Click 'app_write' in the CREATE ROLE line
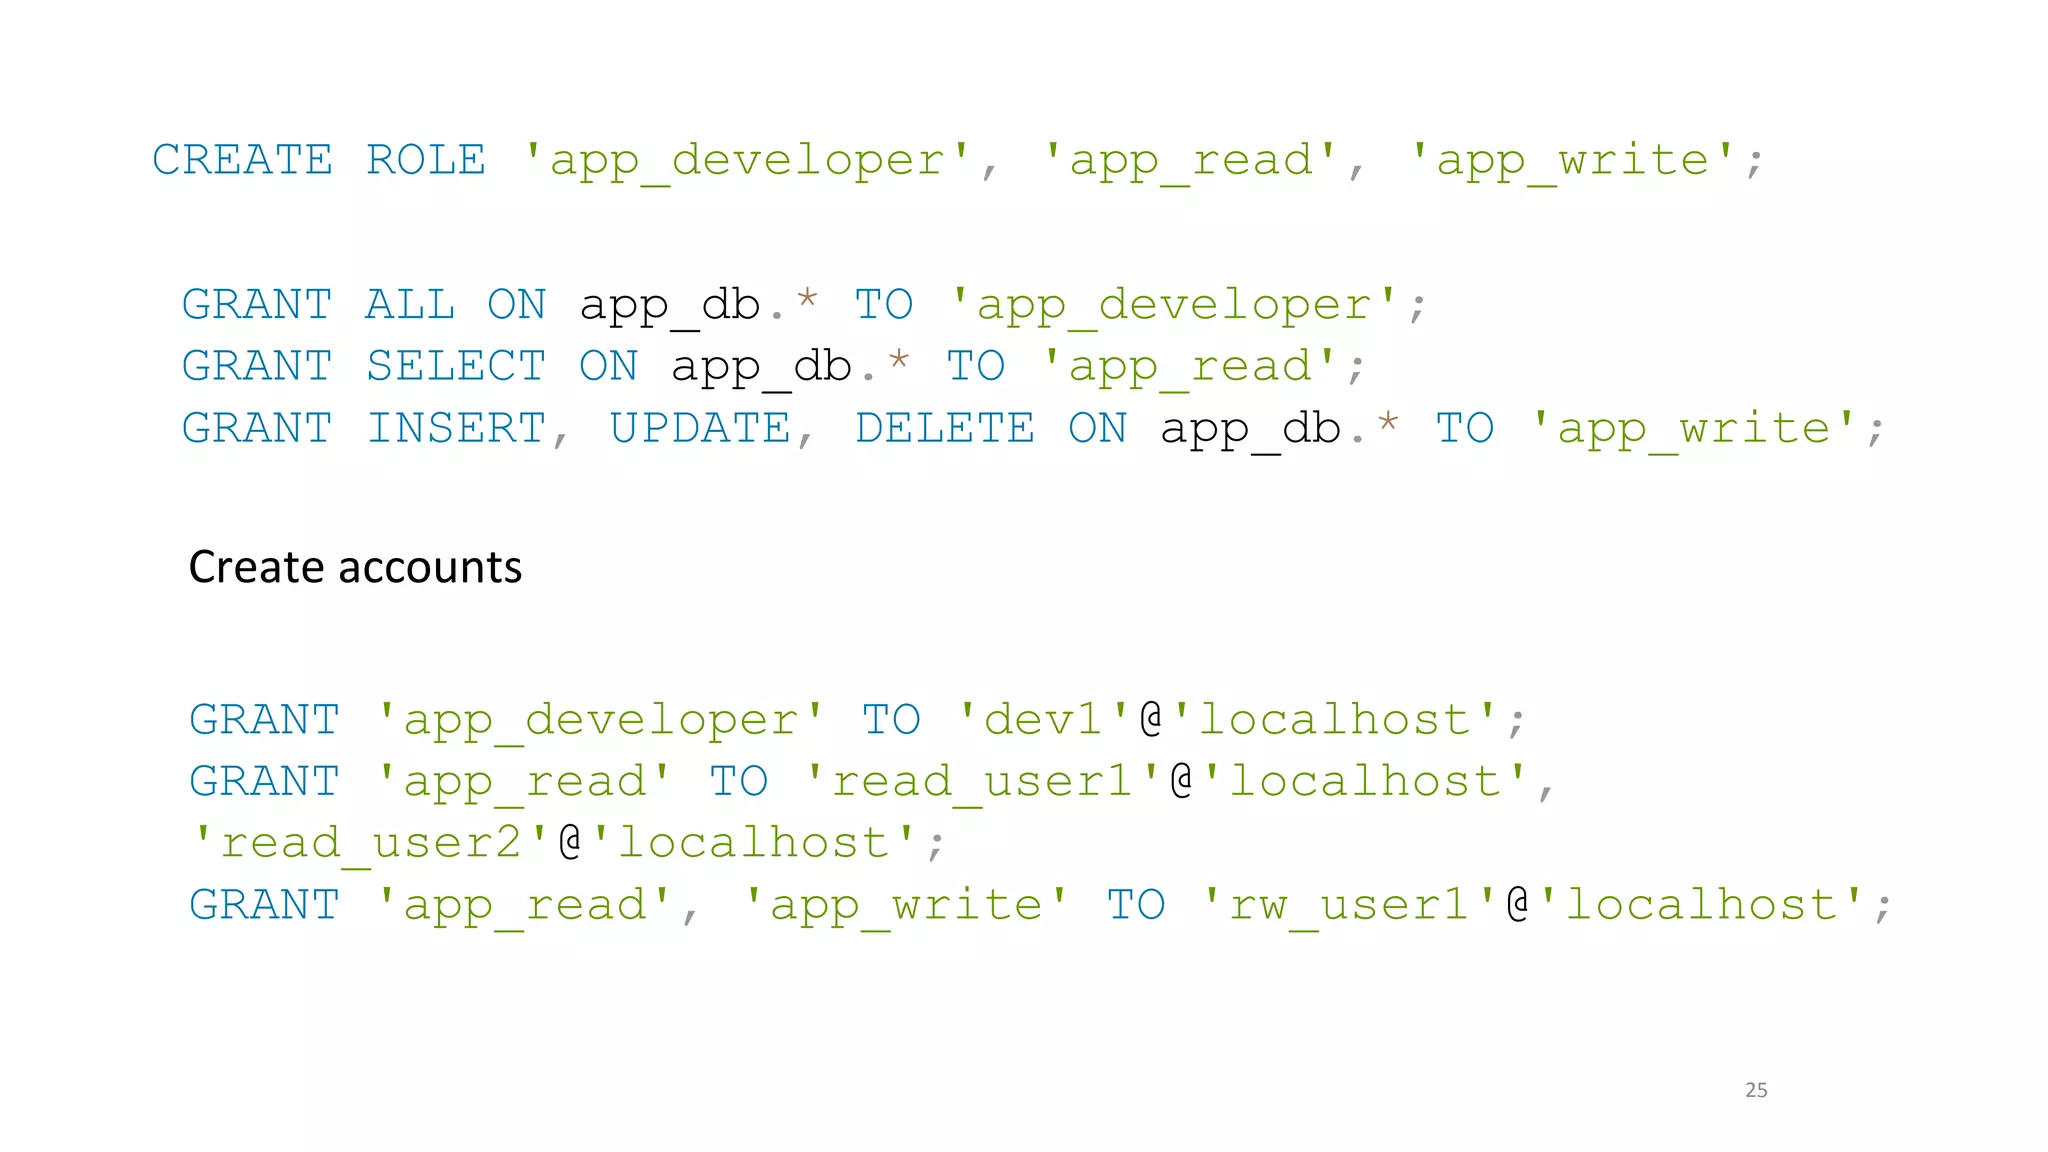Screen dimensions: 2048x1152 pyautogui.click(x=1573, y=162)
